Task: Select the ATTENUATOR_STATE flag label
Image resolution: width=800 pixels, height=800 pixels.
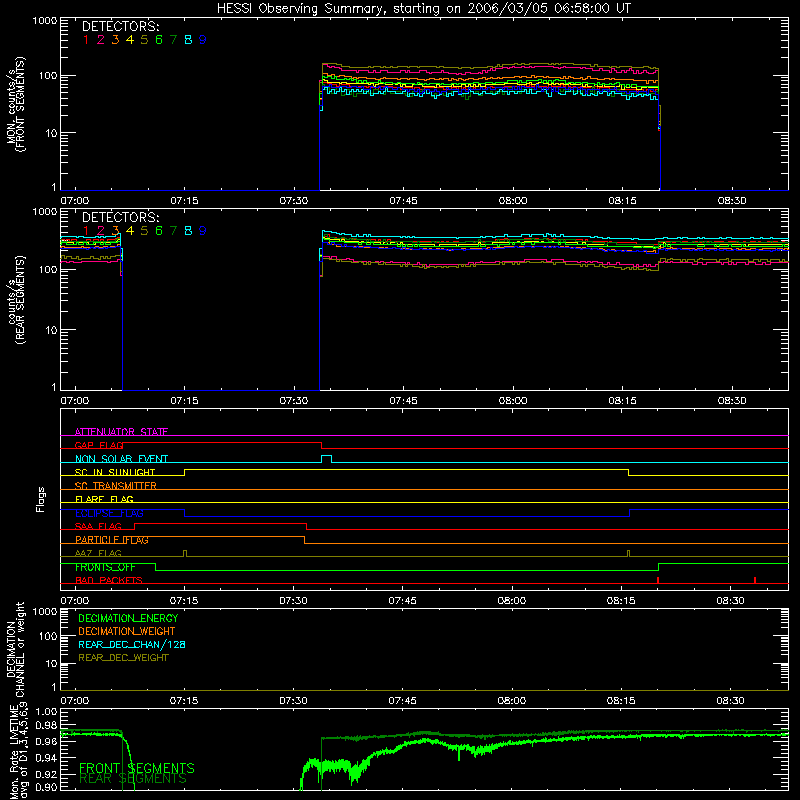Action: (121, 432)
